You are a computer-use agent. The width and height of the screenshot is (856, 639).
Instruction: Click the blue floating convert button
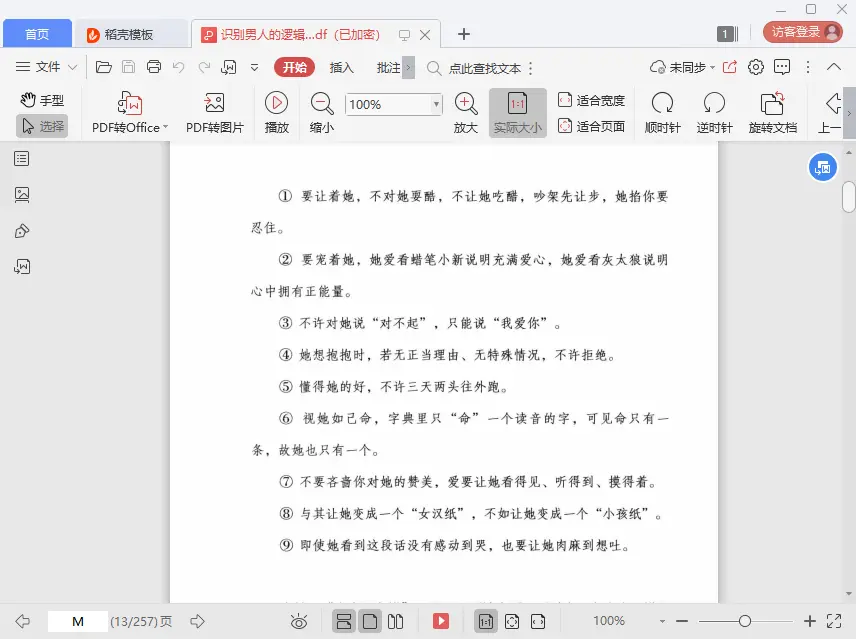pos(822,168)
